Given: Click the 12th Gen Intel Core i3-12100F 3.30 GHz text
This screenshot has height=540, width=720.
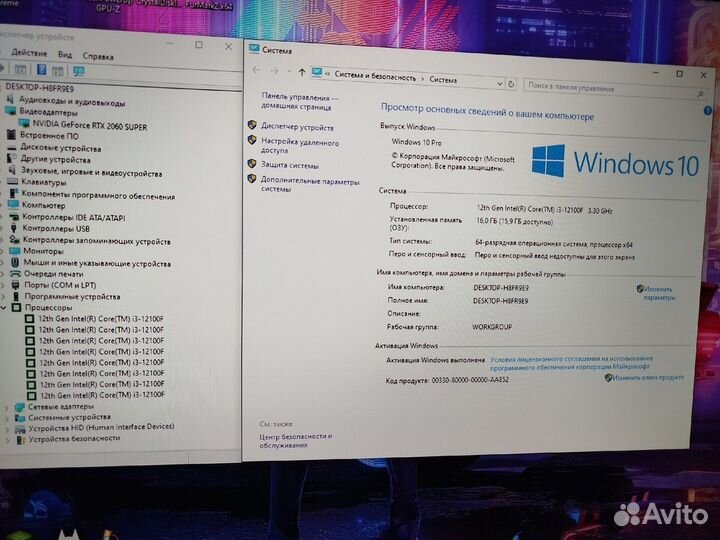Looking at the screenshot, I should 544,209.
